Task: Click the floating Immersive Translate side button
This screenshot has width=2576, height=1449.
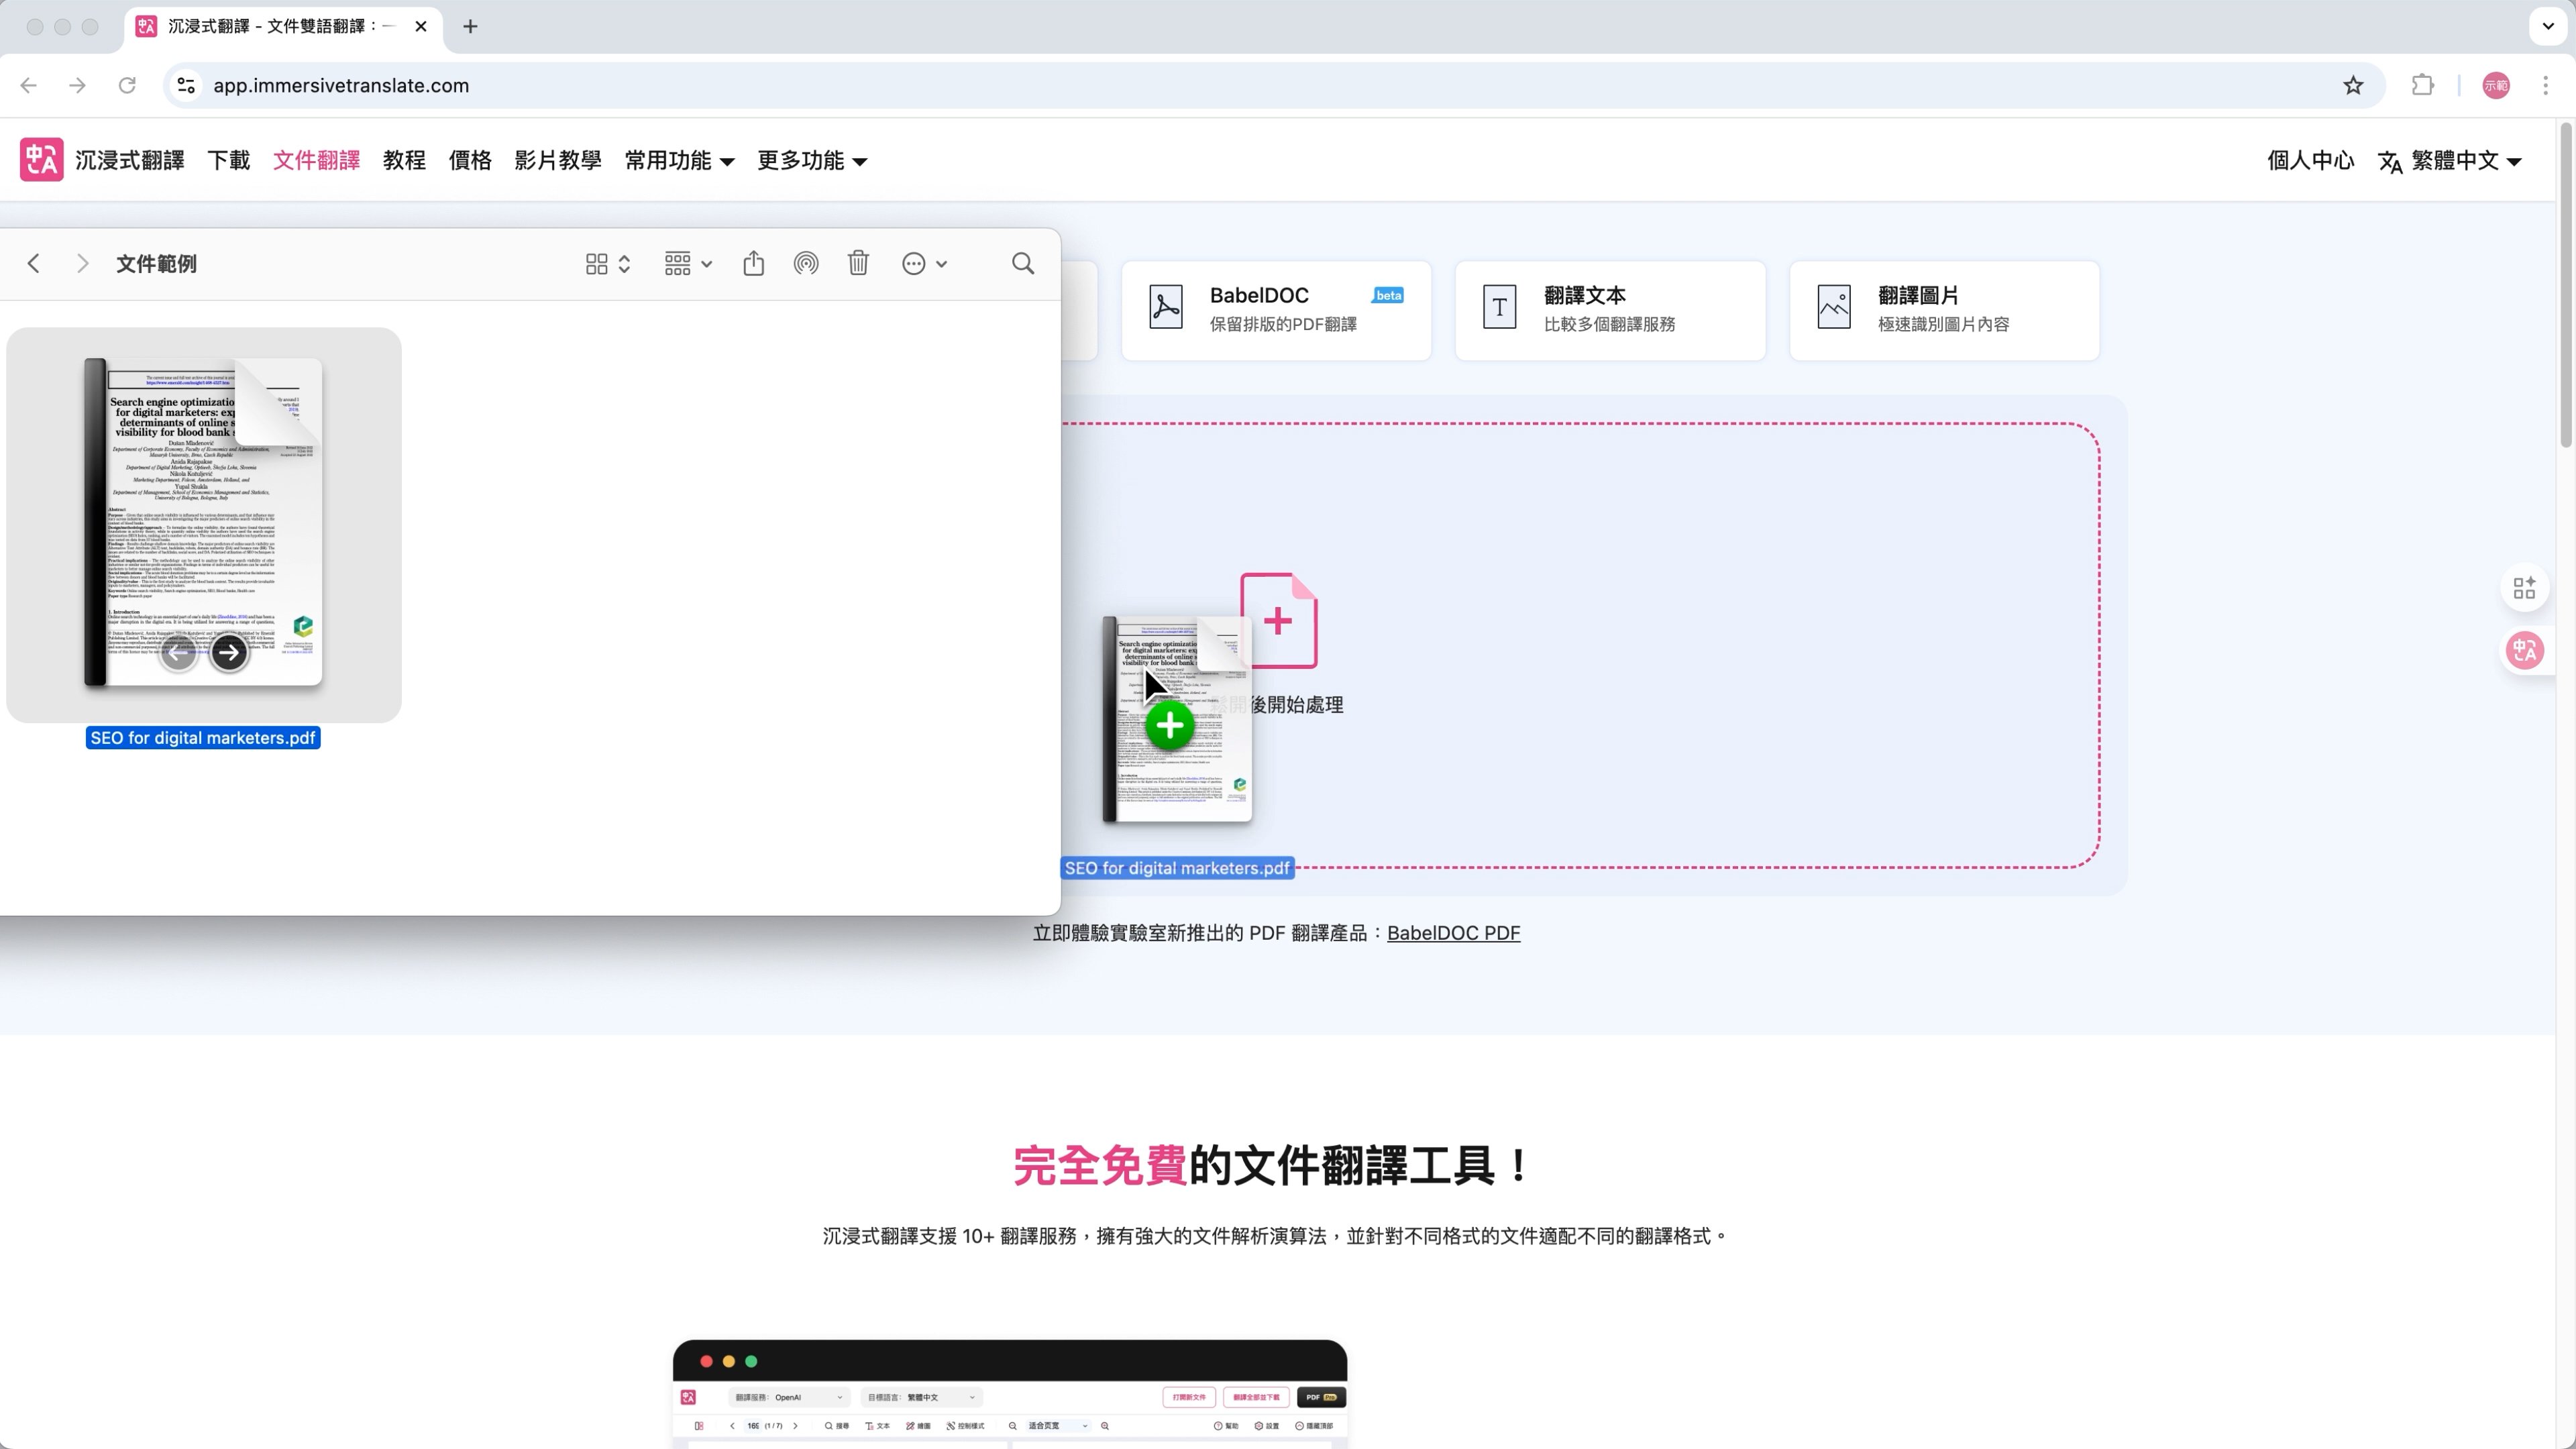Action: (2524, 651)
